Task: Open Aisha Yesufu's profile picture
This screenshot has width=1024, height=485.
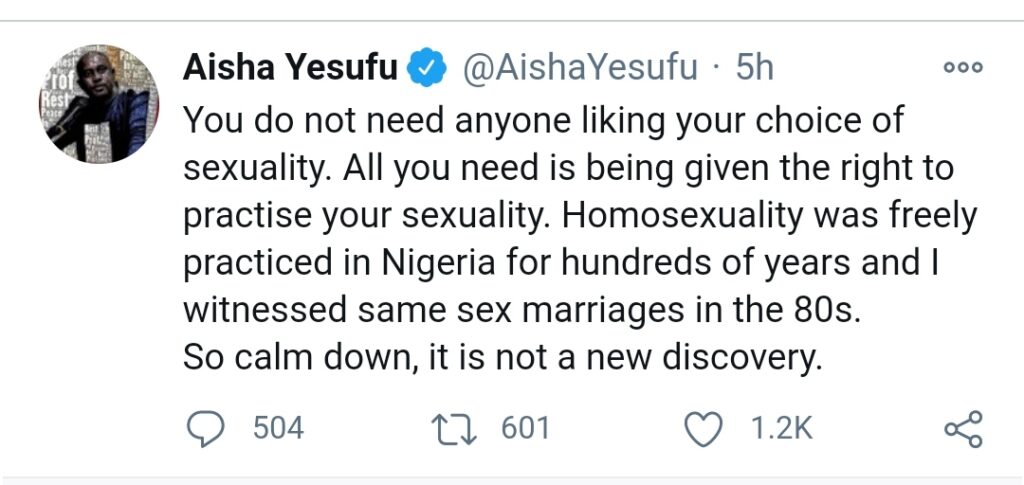Action: [x=99, y=104]
